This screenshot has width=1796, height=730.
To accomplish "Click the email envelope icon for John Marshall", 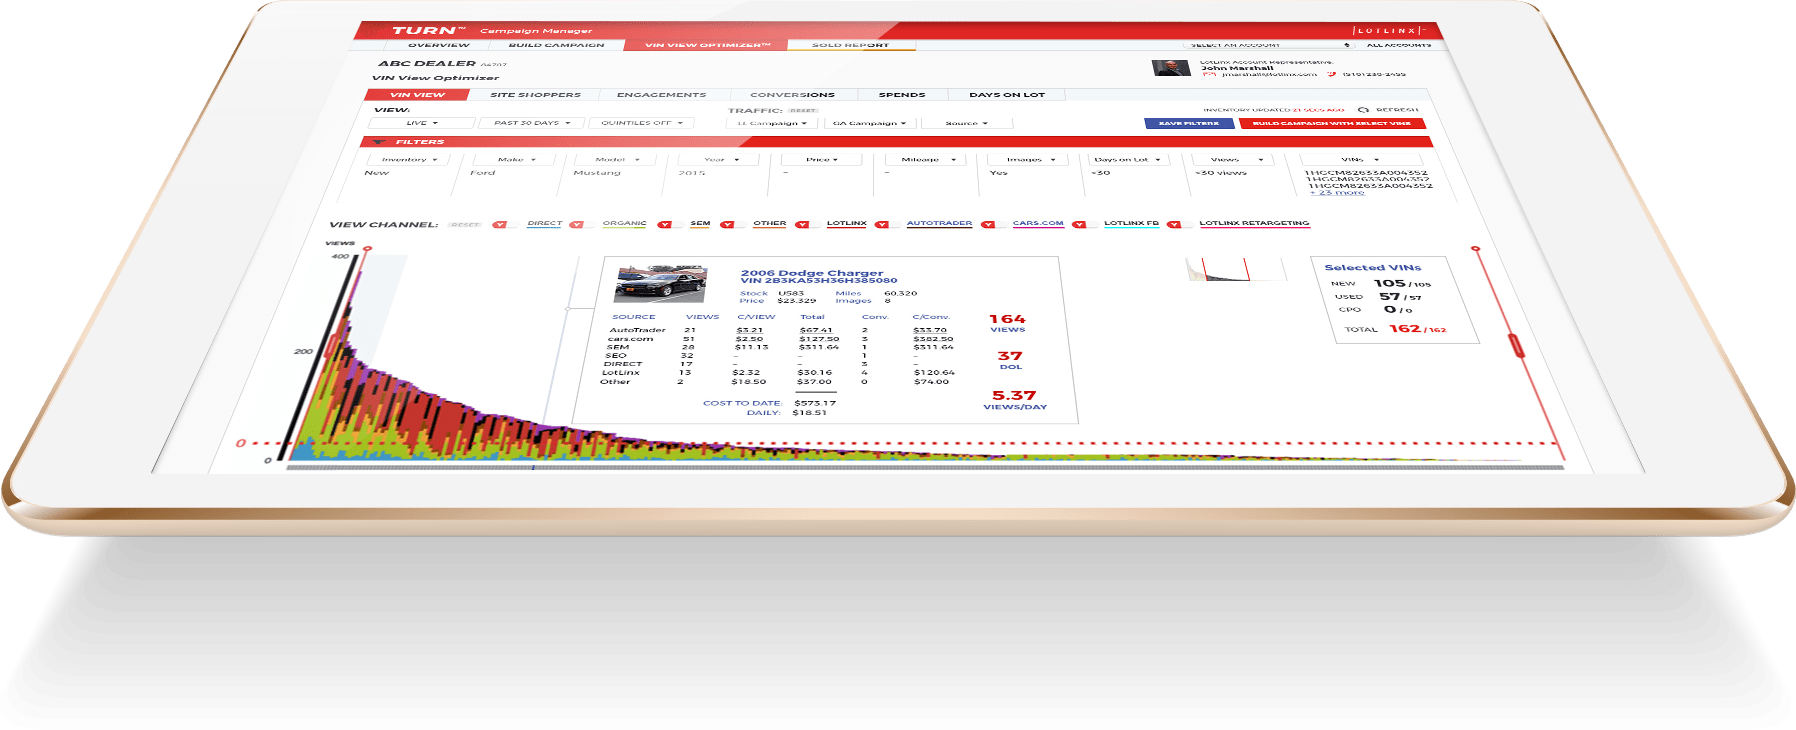I will coord(1209,75).
